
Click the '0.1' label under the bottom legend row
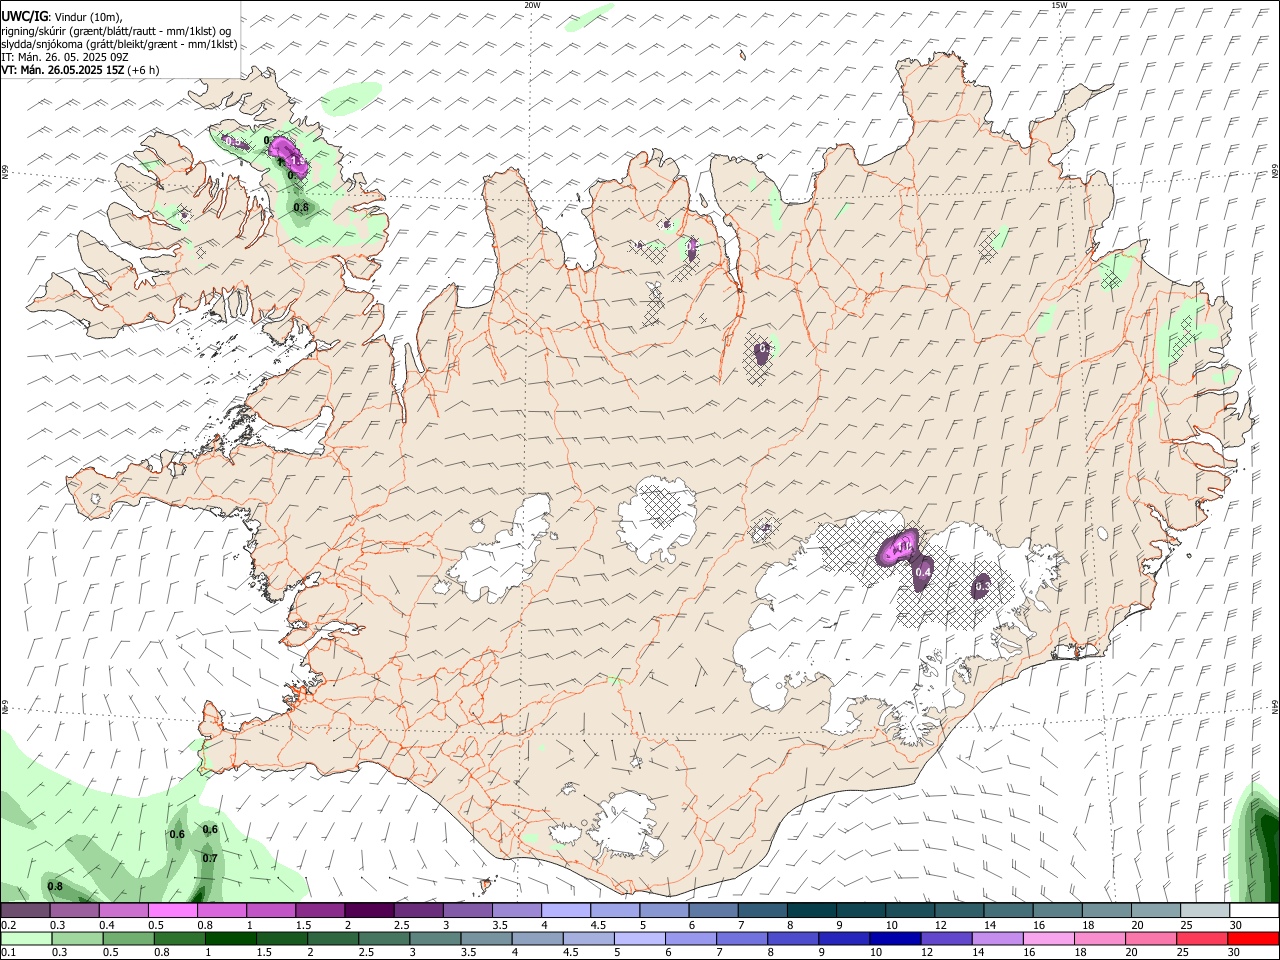[7, 954]
